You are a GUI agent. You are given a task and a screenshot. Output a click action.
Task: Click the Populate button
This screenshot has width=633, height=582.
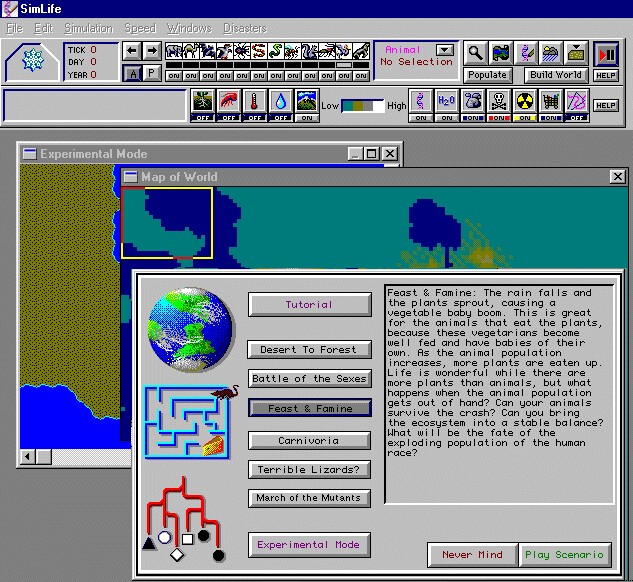487,75
